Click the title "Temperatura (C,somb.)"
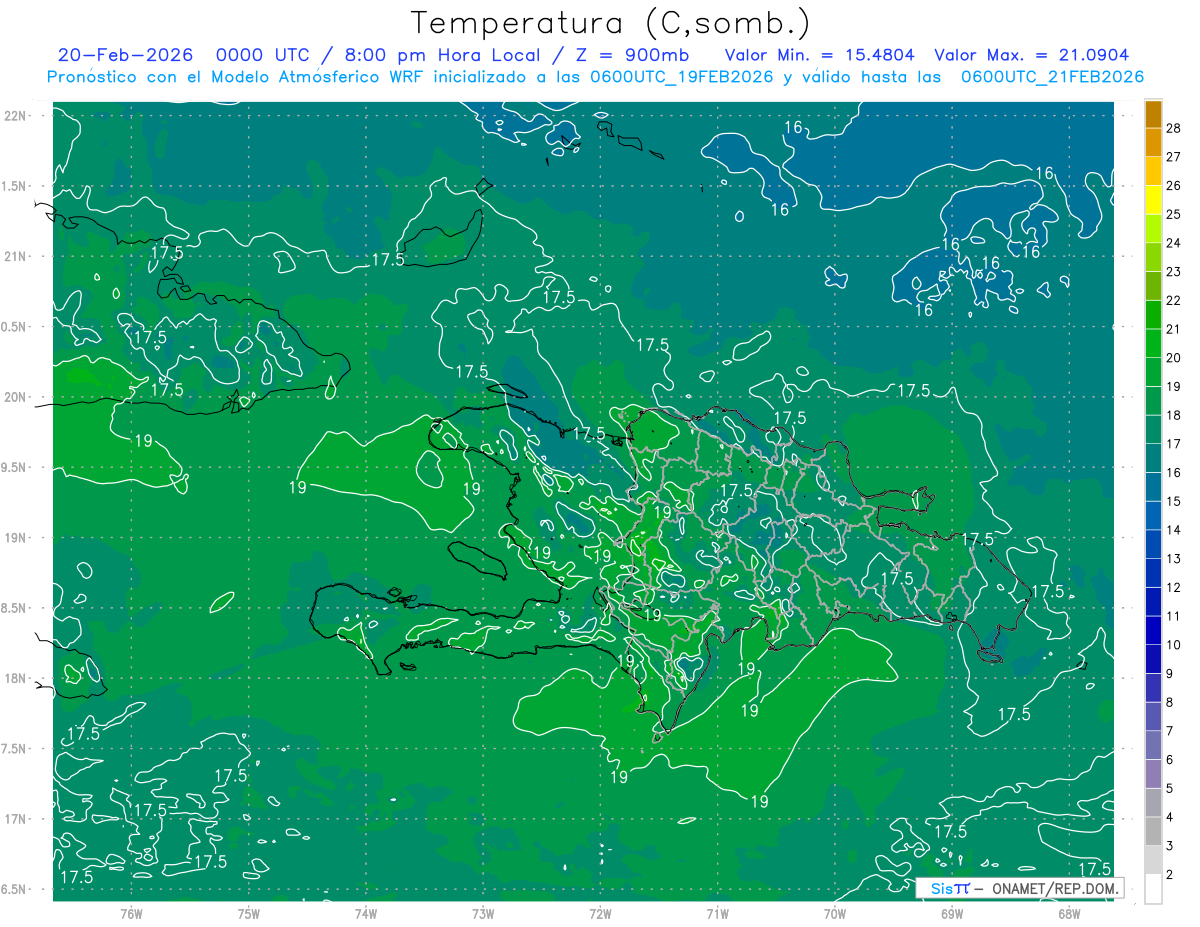 point(611,23)
